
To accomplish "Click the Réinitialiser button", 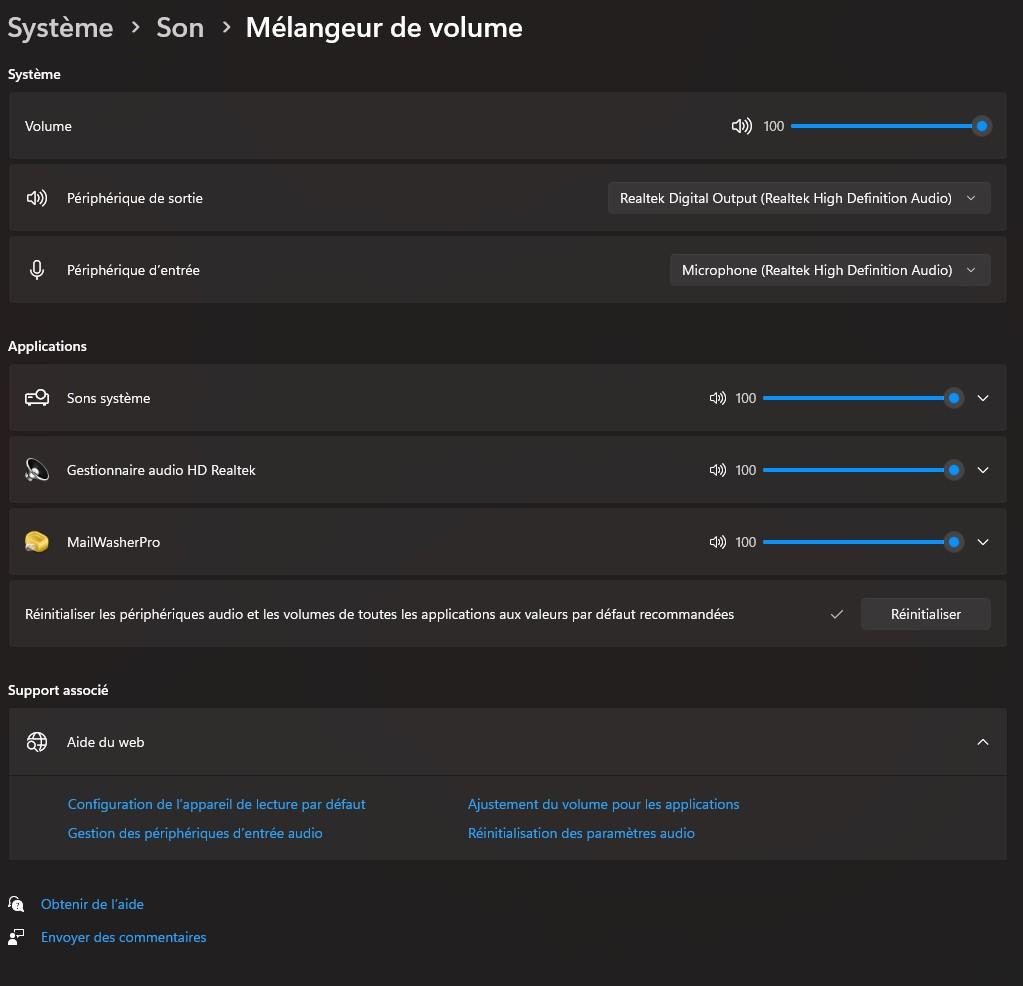I will point(926,614).
